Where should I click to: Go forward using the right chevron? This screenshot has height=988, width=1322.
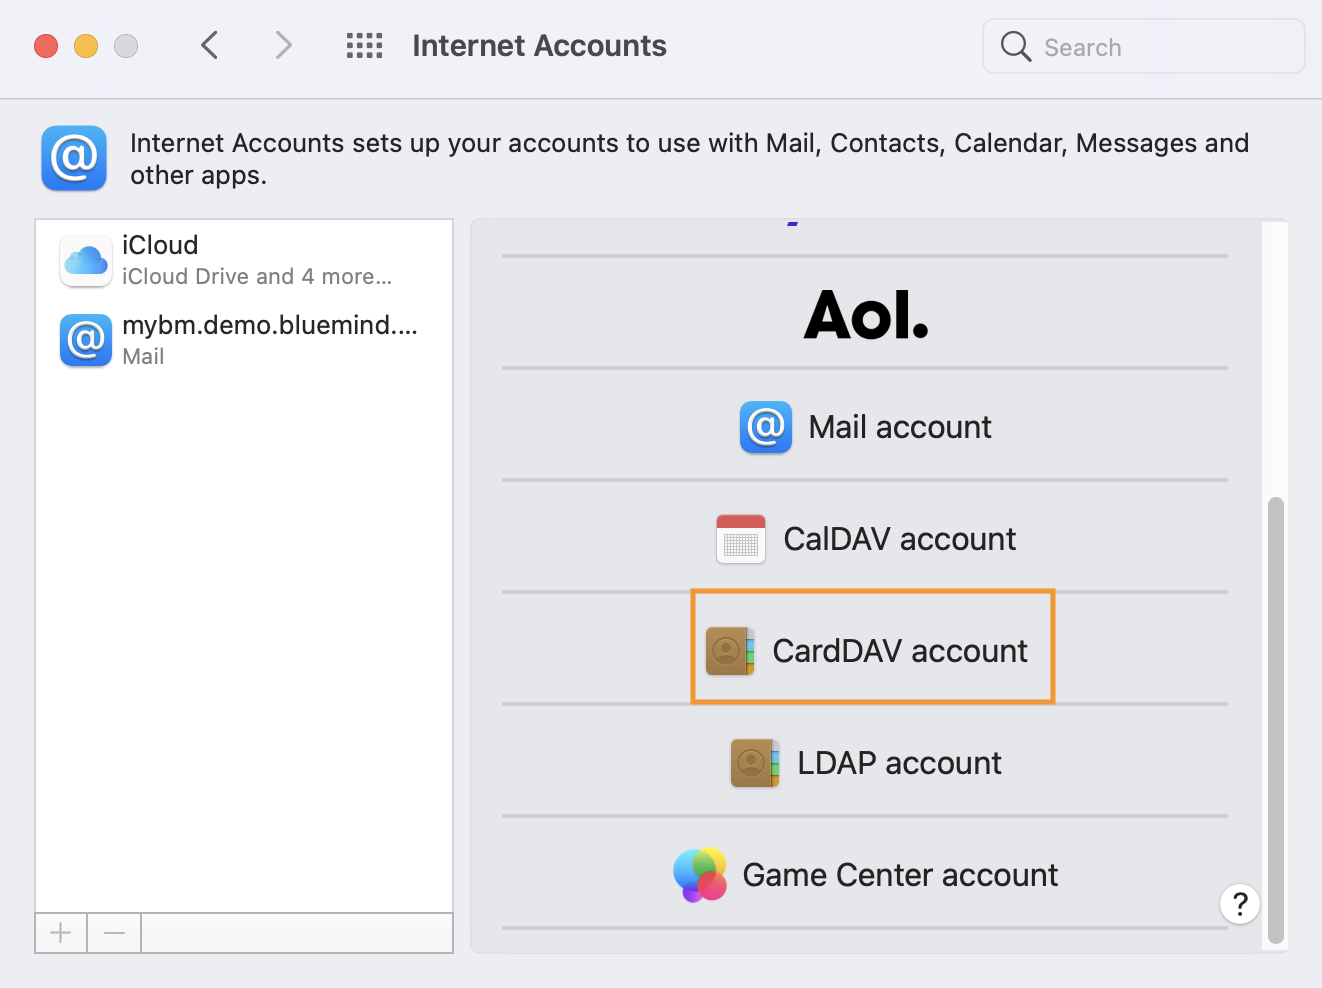pos(284,46)
